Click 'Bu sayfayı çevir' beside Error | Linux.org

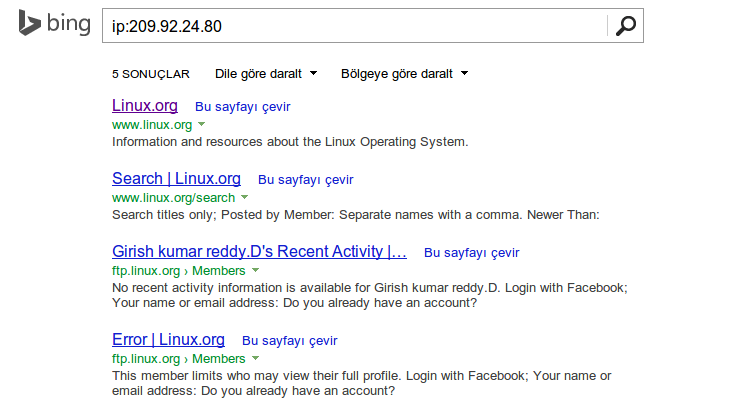[290, 341]
